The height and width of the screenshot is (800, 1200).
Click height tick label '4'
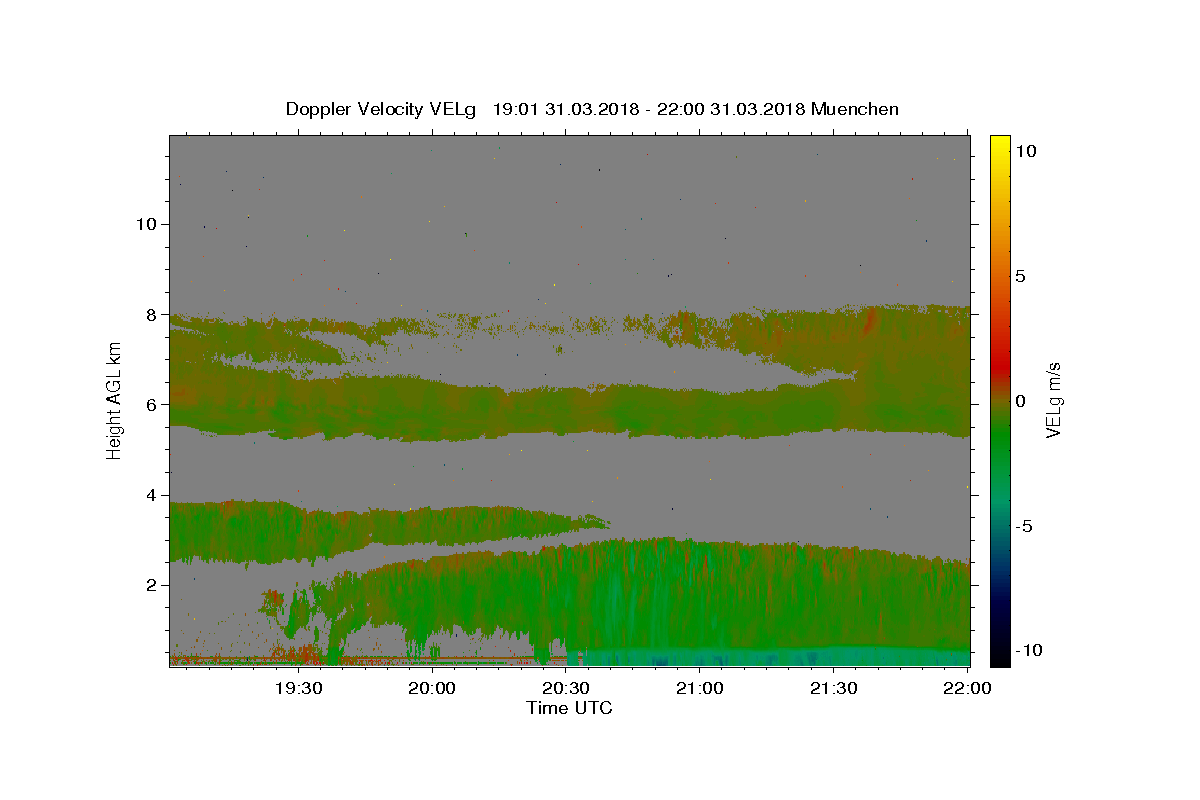(150, 494)
